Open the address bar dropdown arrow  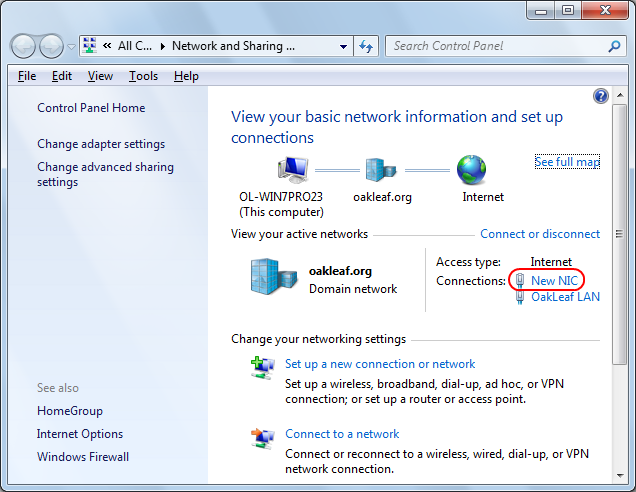coord(343,47)
